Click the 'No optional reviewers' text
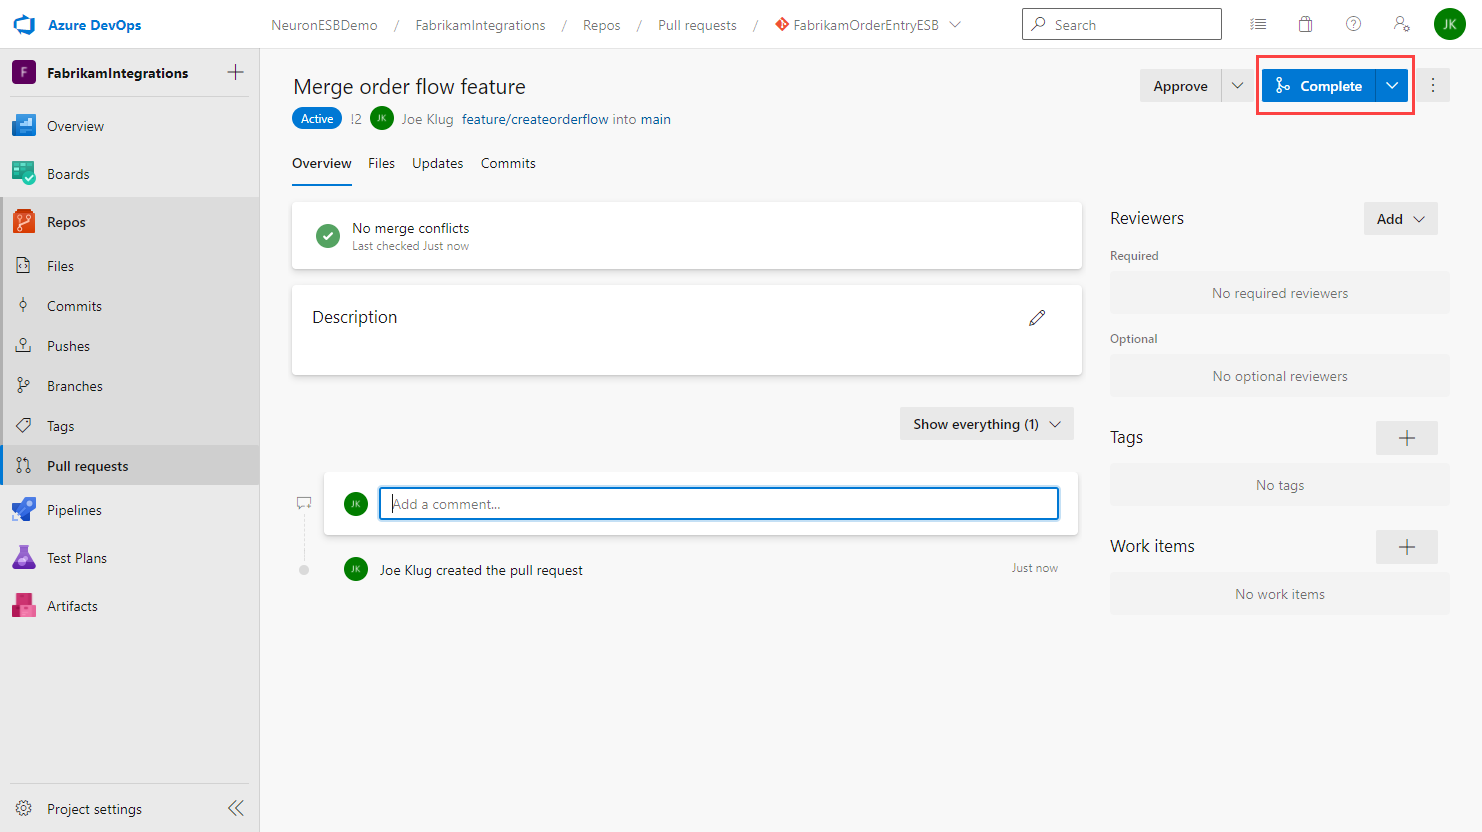Image resolution: width=1482 pixels, height=832 pixels. pos(1280,376)
